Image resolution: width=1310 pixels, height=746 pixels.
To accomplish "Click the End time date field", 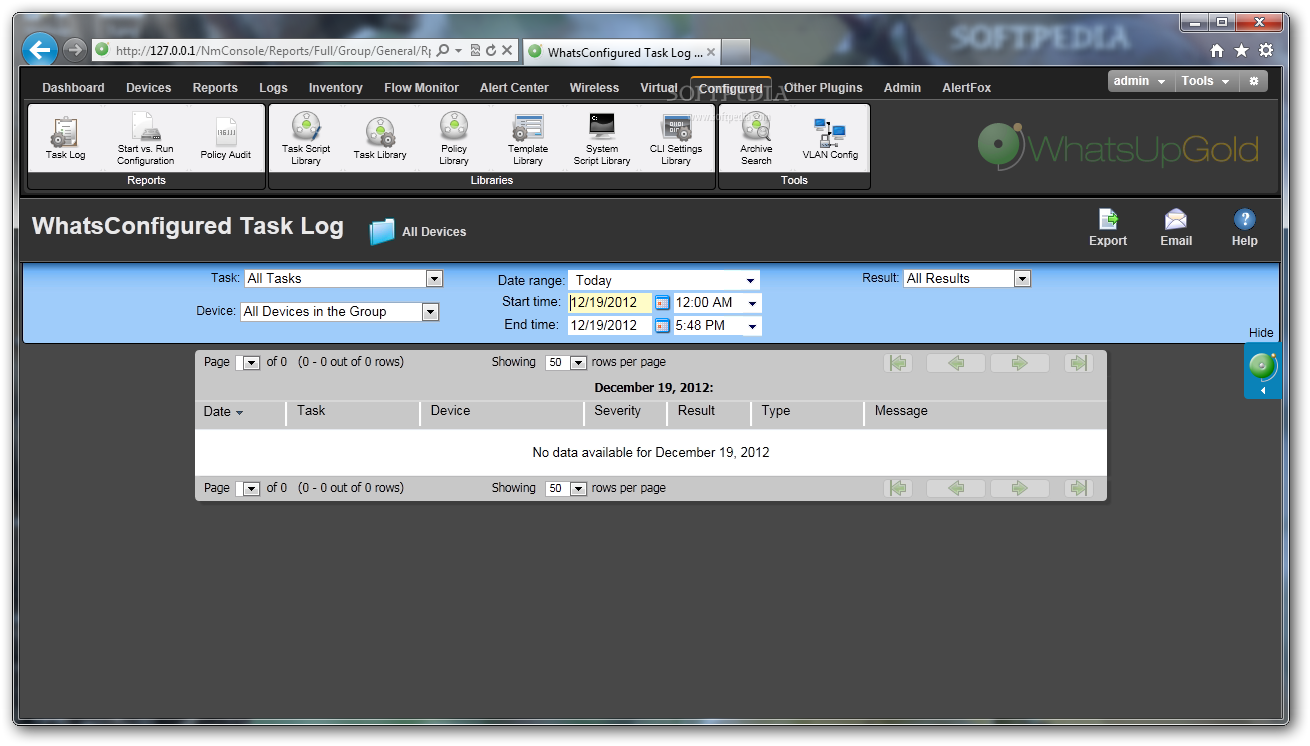I will (610, 326).
